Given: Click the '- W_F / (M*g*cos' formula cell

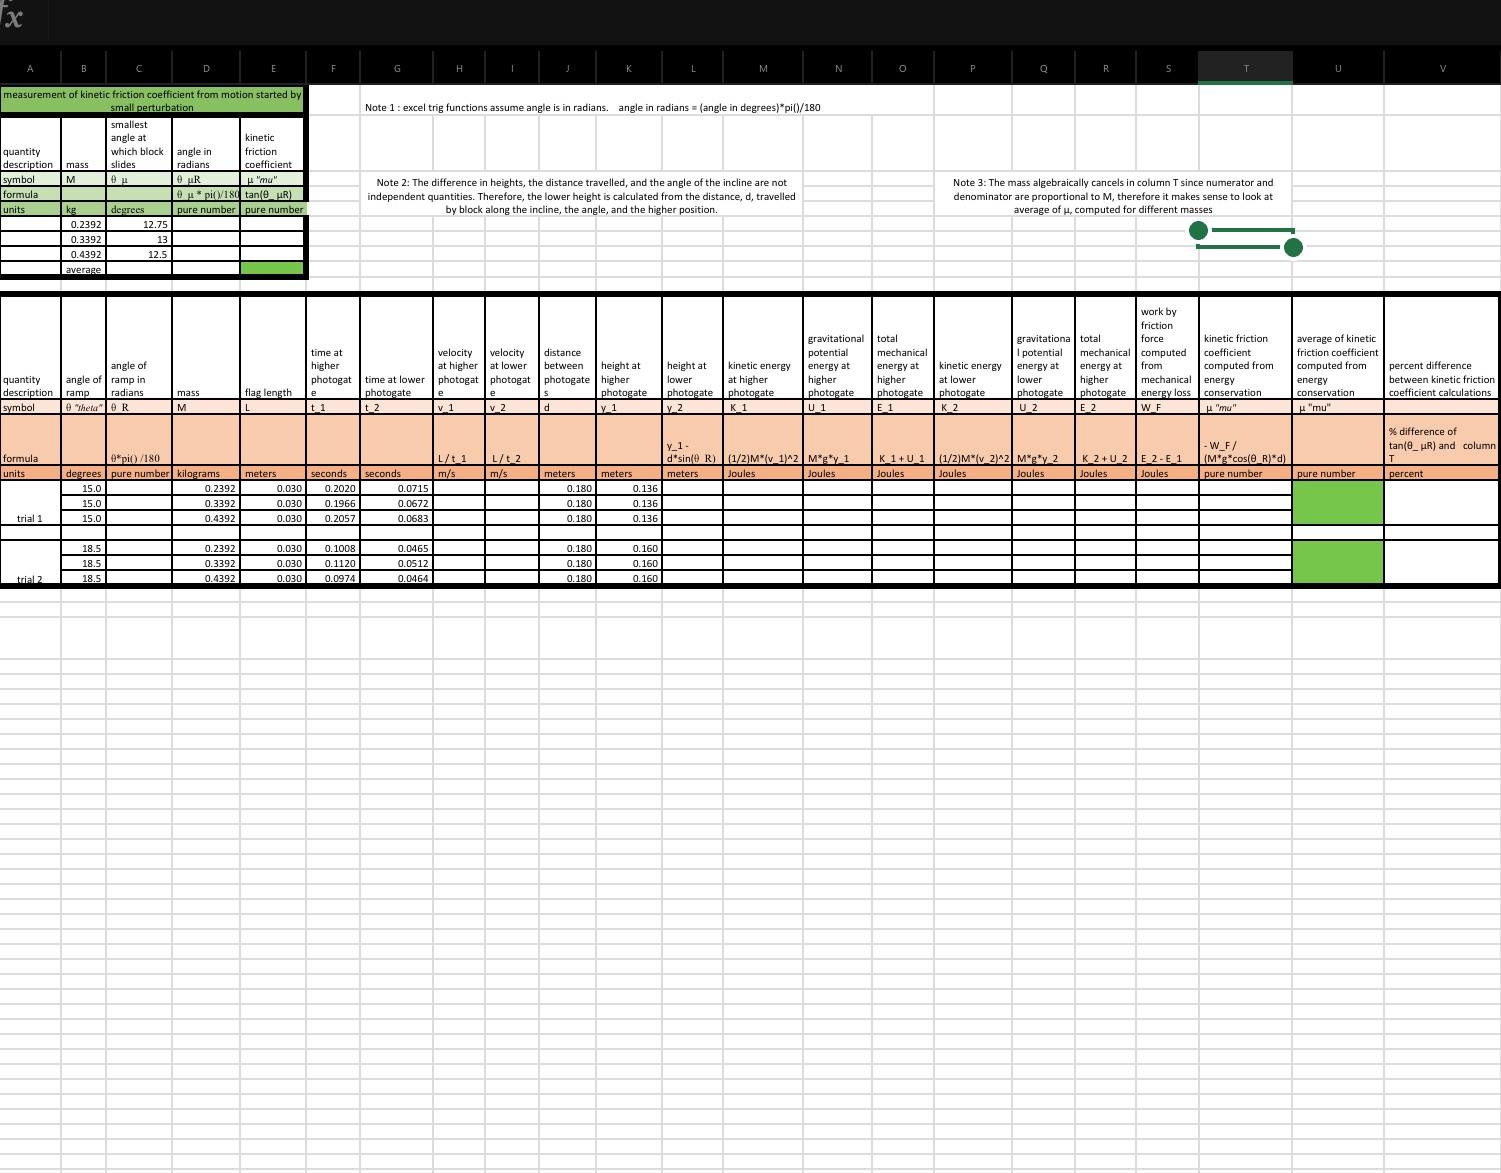Looking at the screenshot, I should tap(1245, 440).
